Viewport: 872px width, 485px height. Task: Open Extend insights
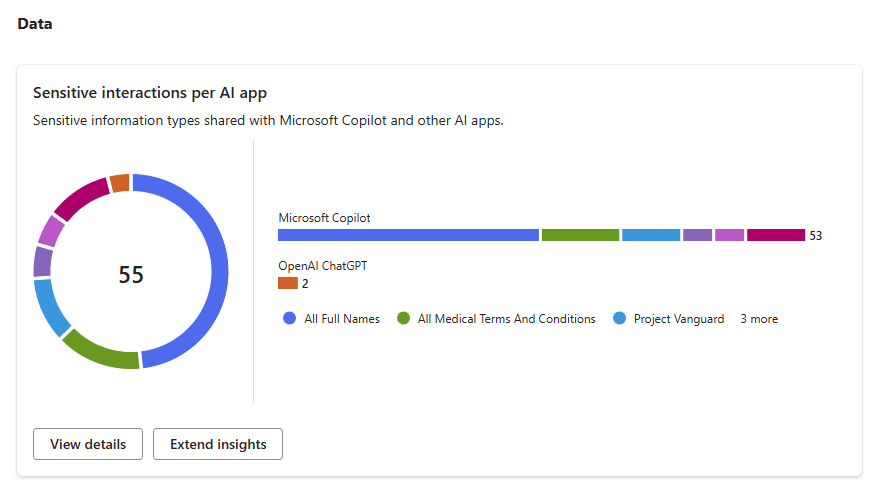click(x=218, y=444)
